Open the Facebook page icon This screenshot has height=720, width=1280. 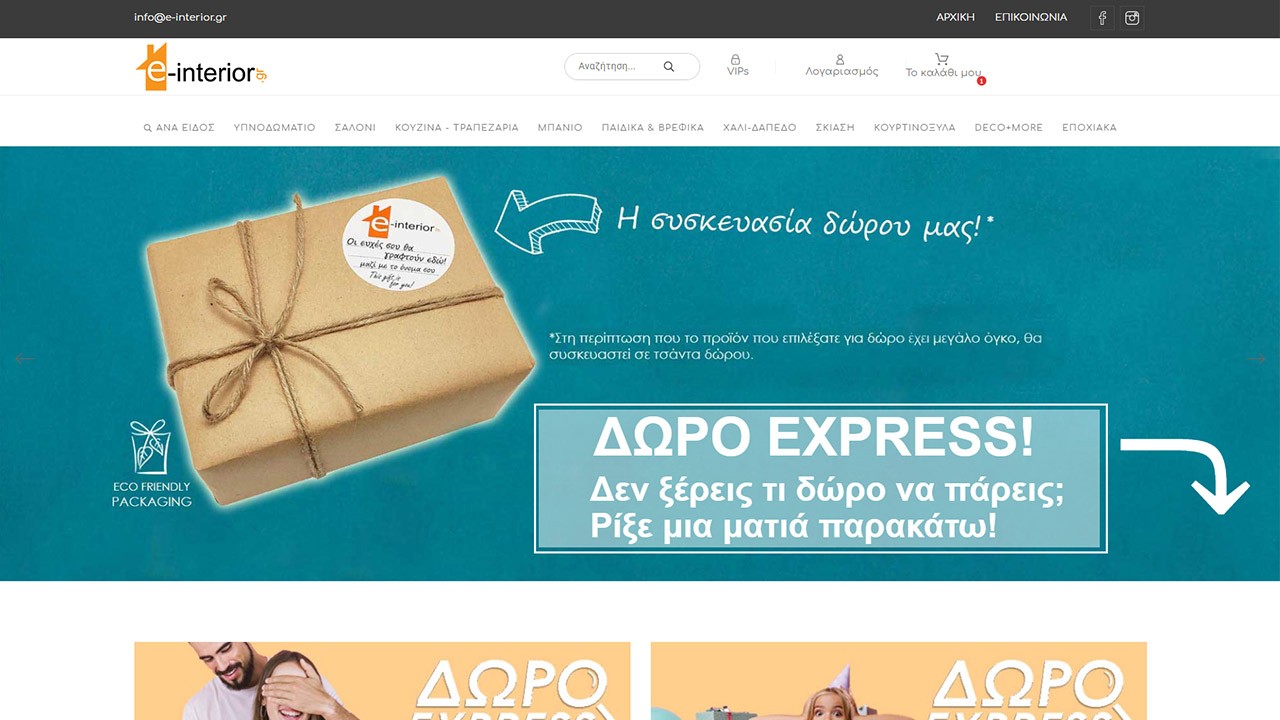[x=1102, y=18]
